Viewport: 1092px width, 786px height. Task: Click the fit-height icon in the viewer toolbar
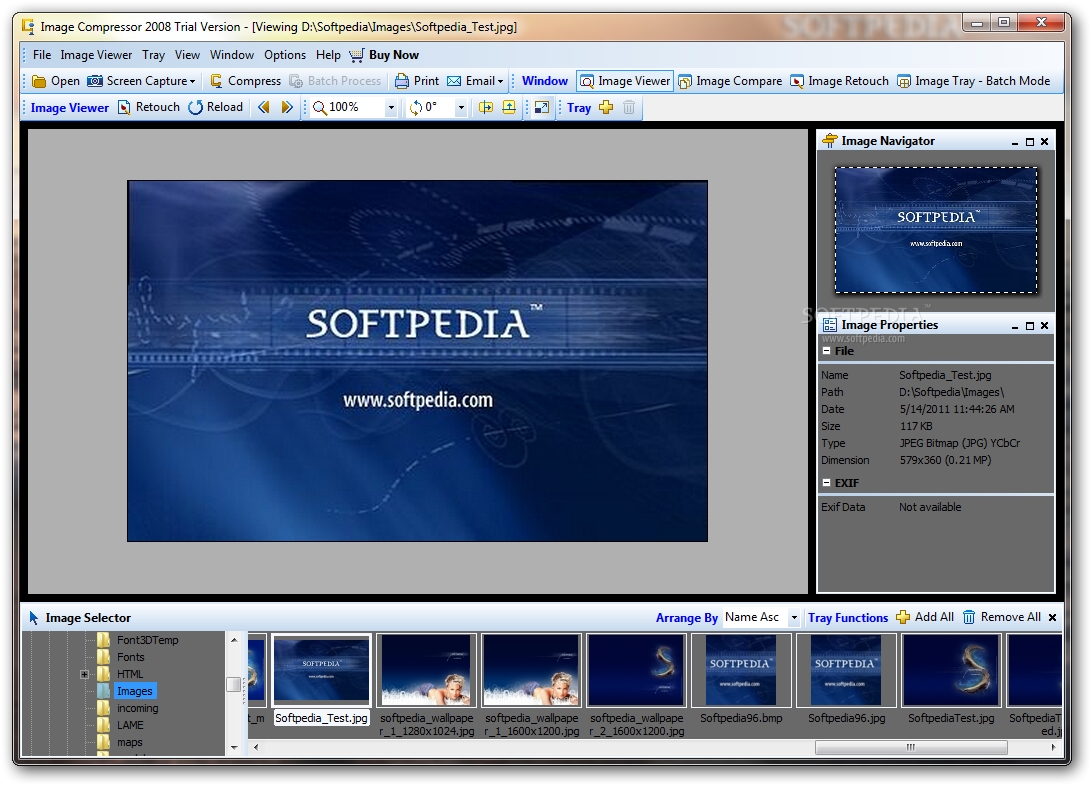[509, 107]
